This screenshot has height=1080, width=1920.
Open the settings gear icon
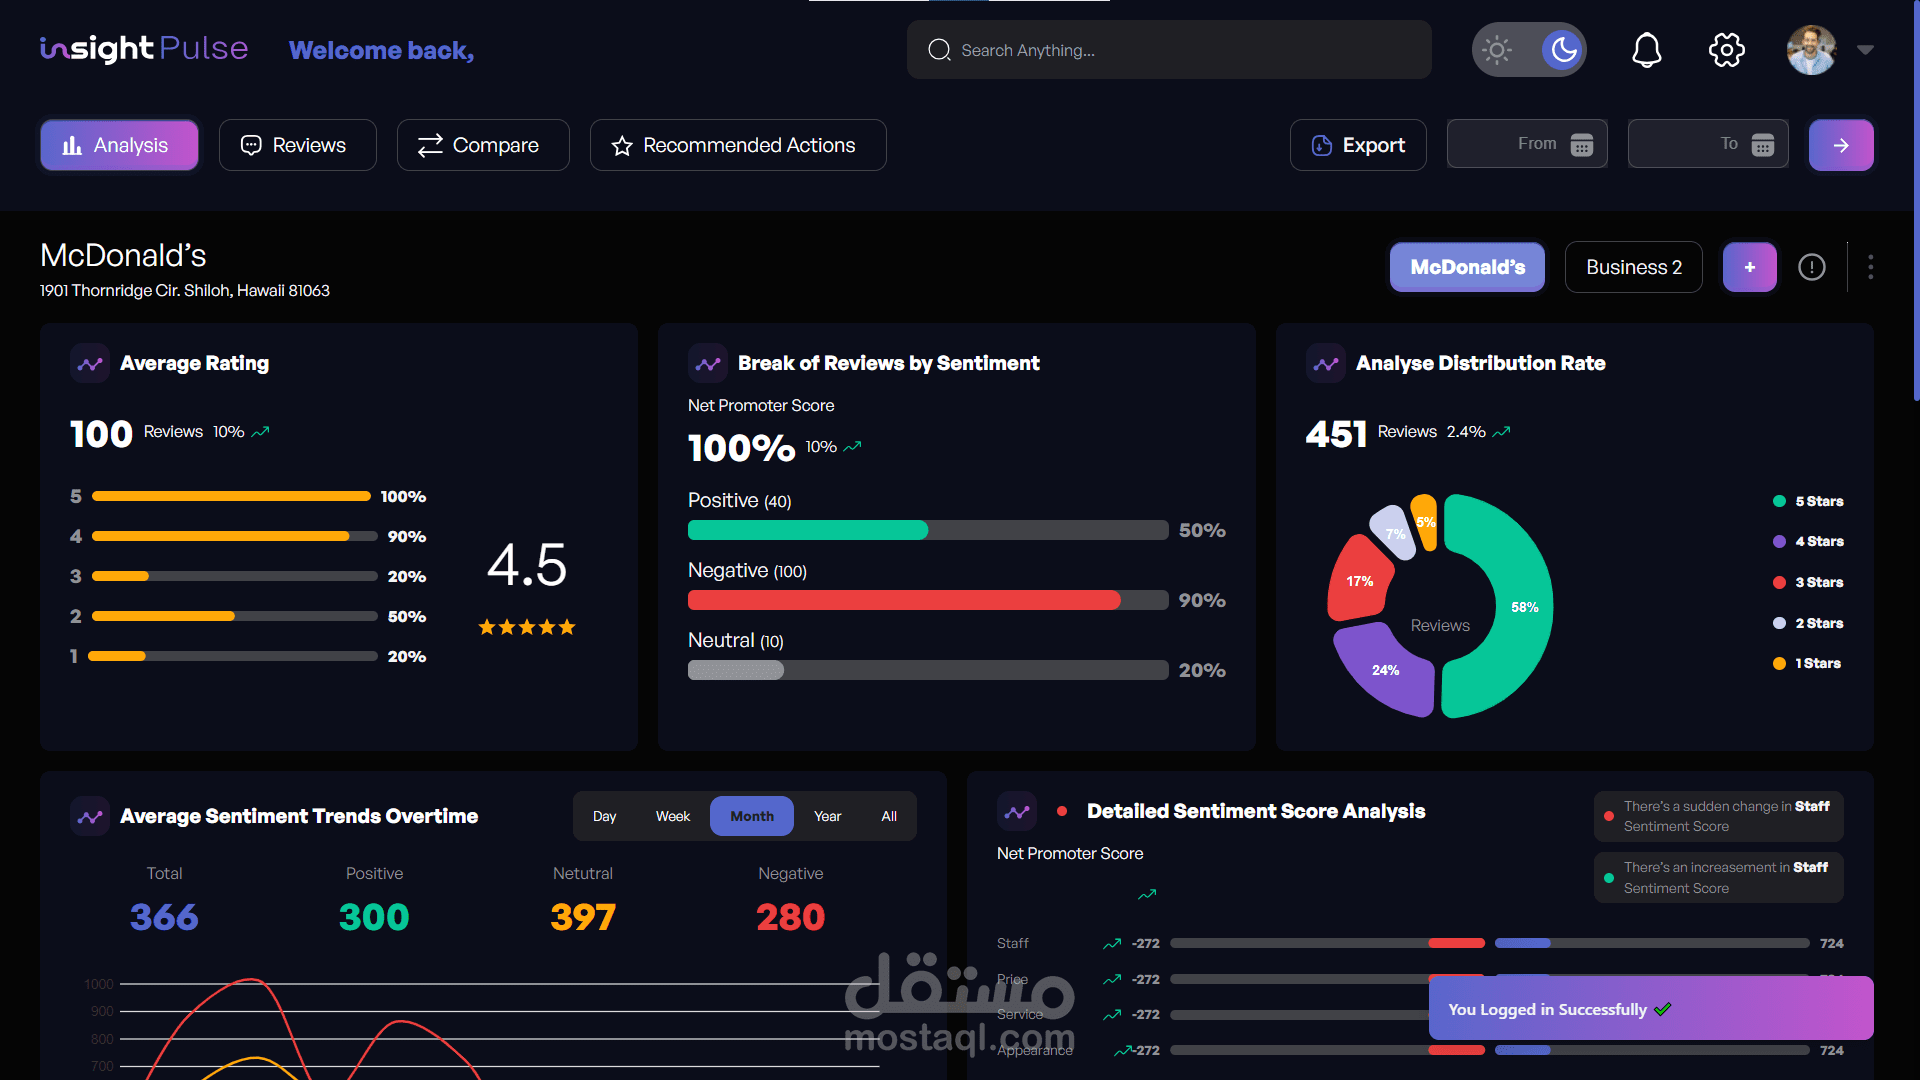[x=1726, y=50]
